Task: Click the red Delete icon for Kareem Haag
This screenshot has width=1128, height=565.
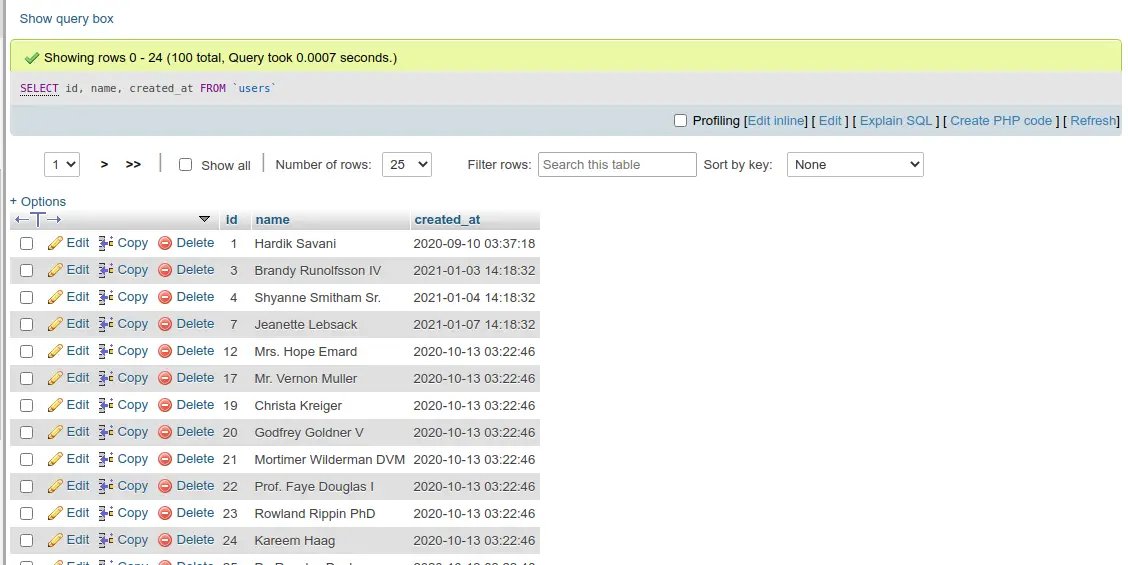Action: click(165, 540)
